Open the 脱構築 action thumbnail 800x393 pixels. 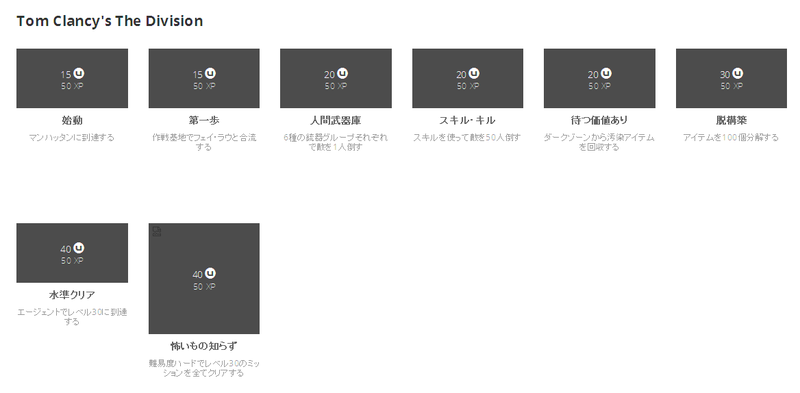point(732,78)
